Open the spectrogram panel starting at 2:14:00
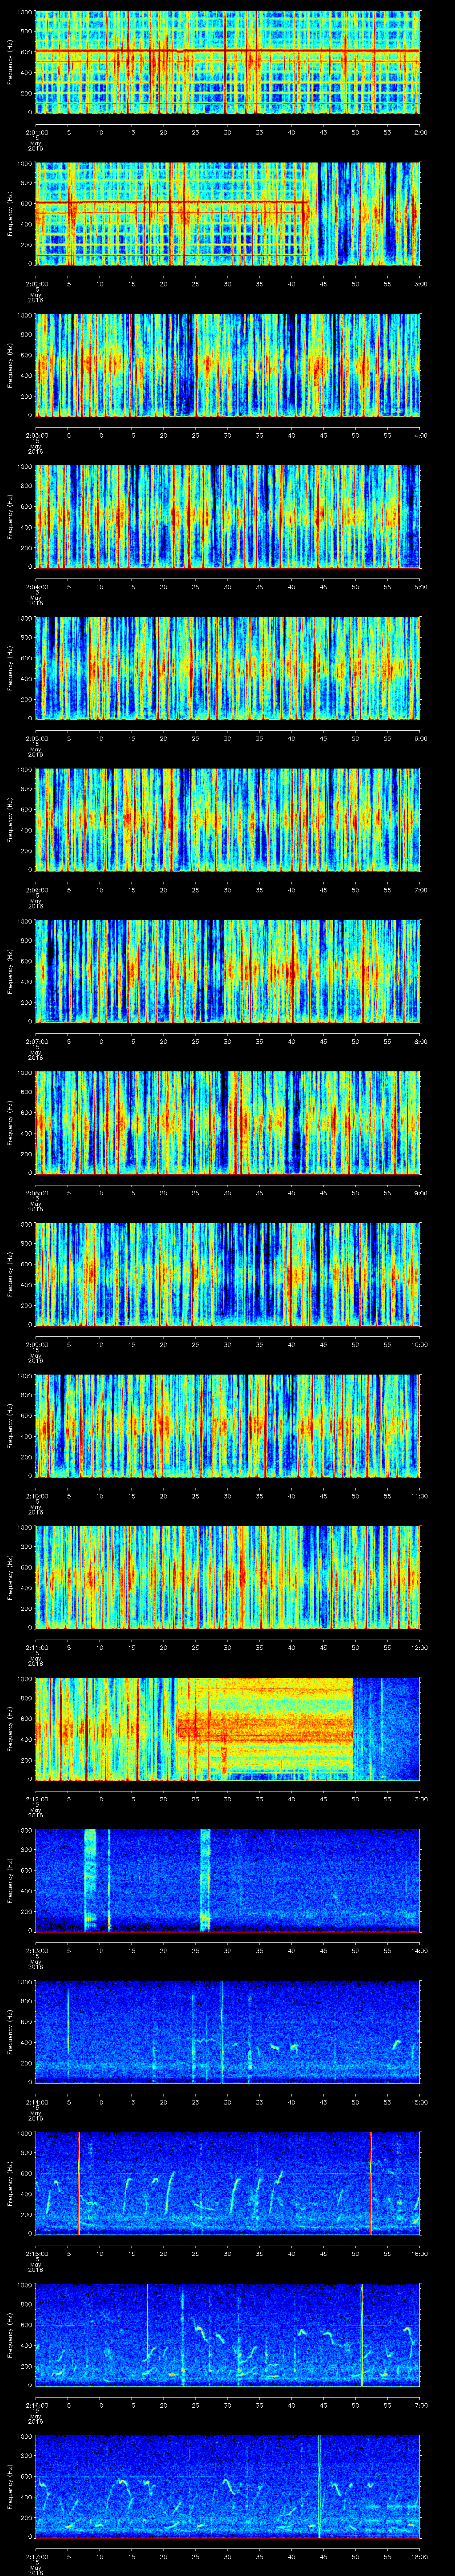 click(228, 2032)
